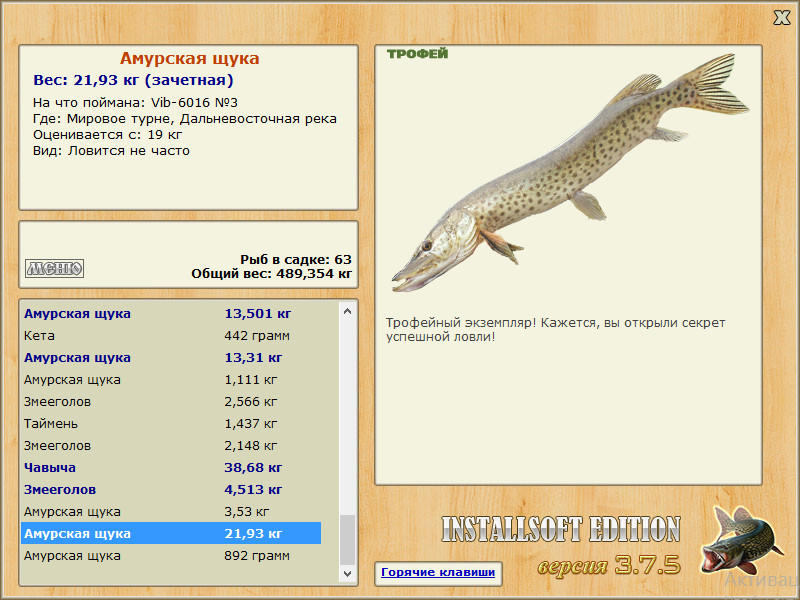This screenshot has height=600, width=800.
Task: Select Чавыча 38,68 кг row
Action: click(x=171, y=467)
